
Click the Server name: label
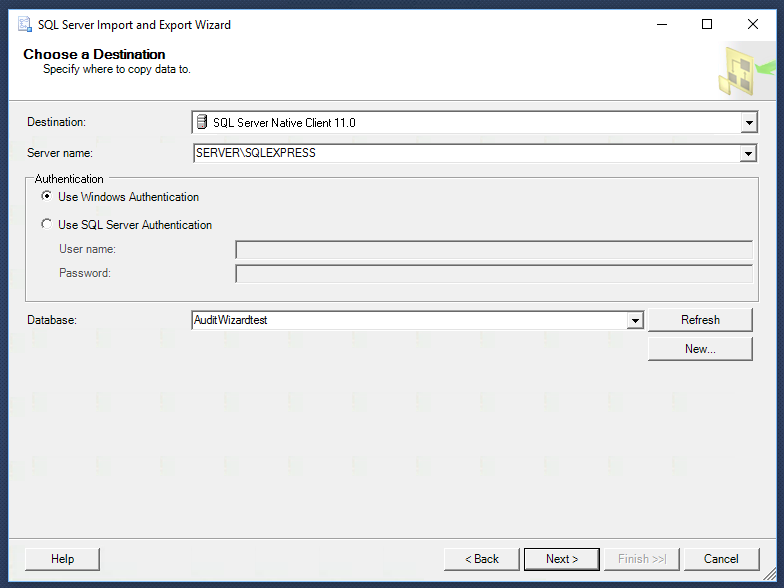pos(60,153)
